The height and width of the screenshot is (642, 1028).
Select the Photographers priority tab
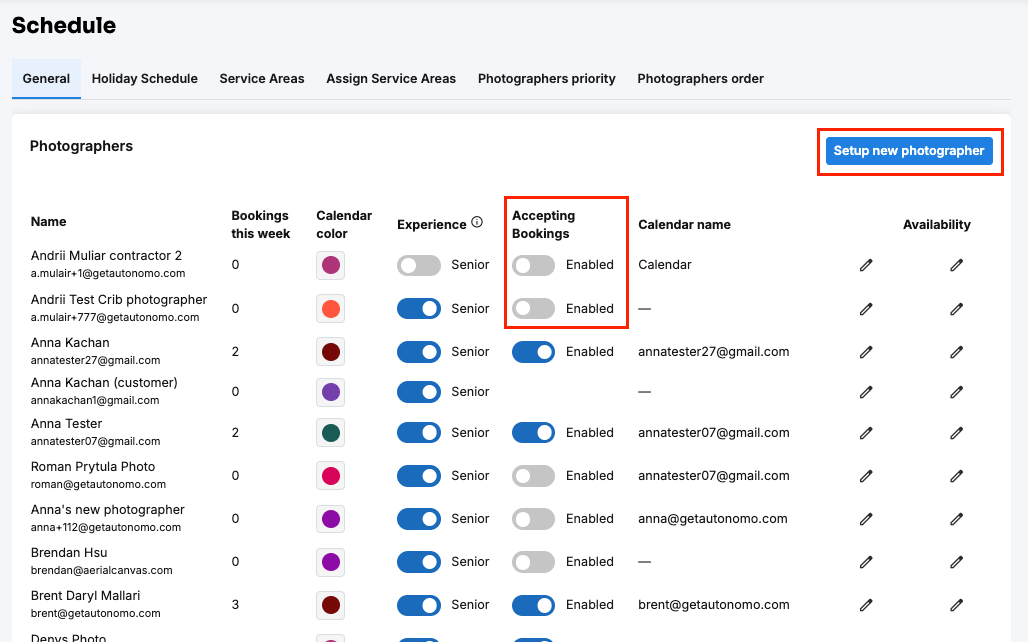coord(547,79)
